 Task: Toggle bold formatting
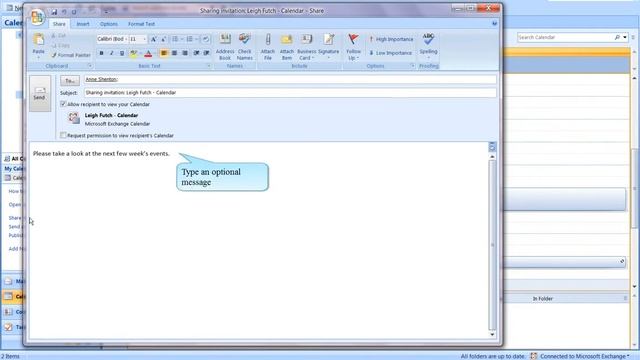pyautogui.click(x=101, y=53)
